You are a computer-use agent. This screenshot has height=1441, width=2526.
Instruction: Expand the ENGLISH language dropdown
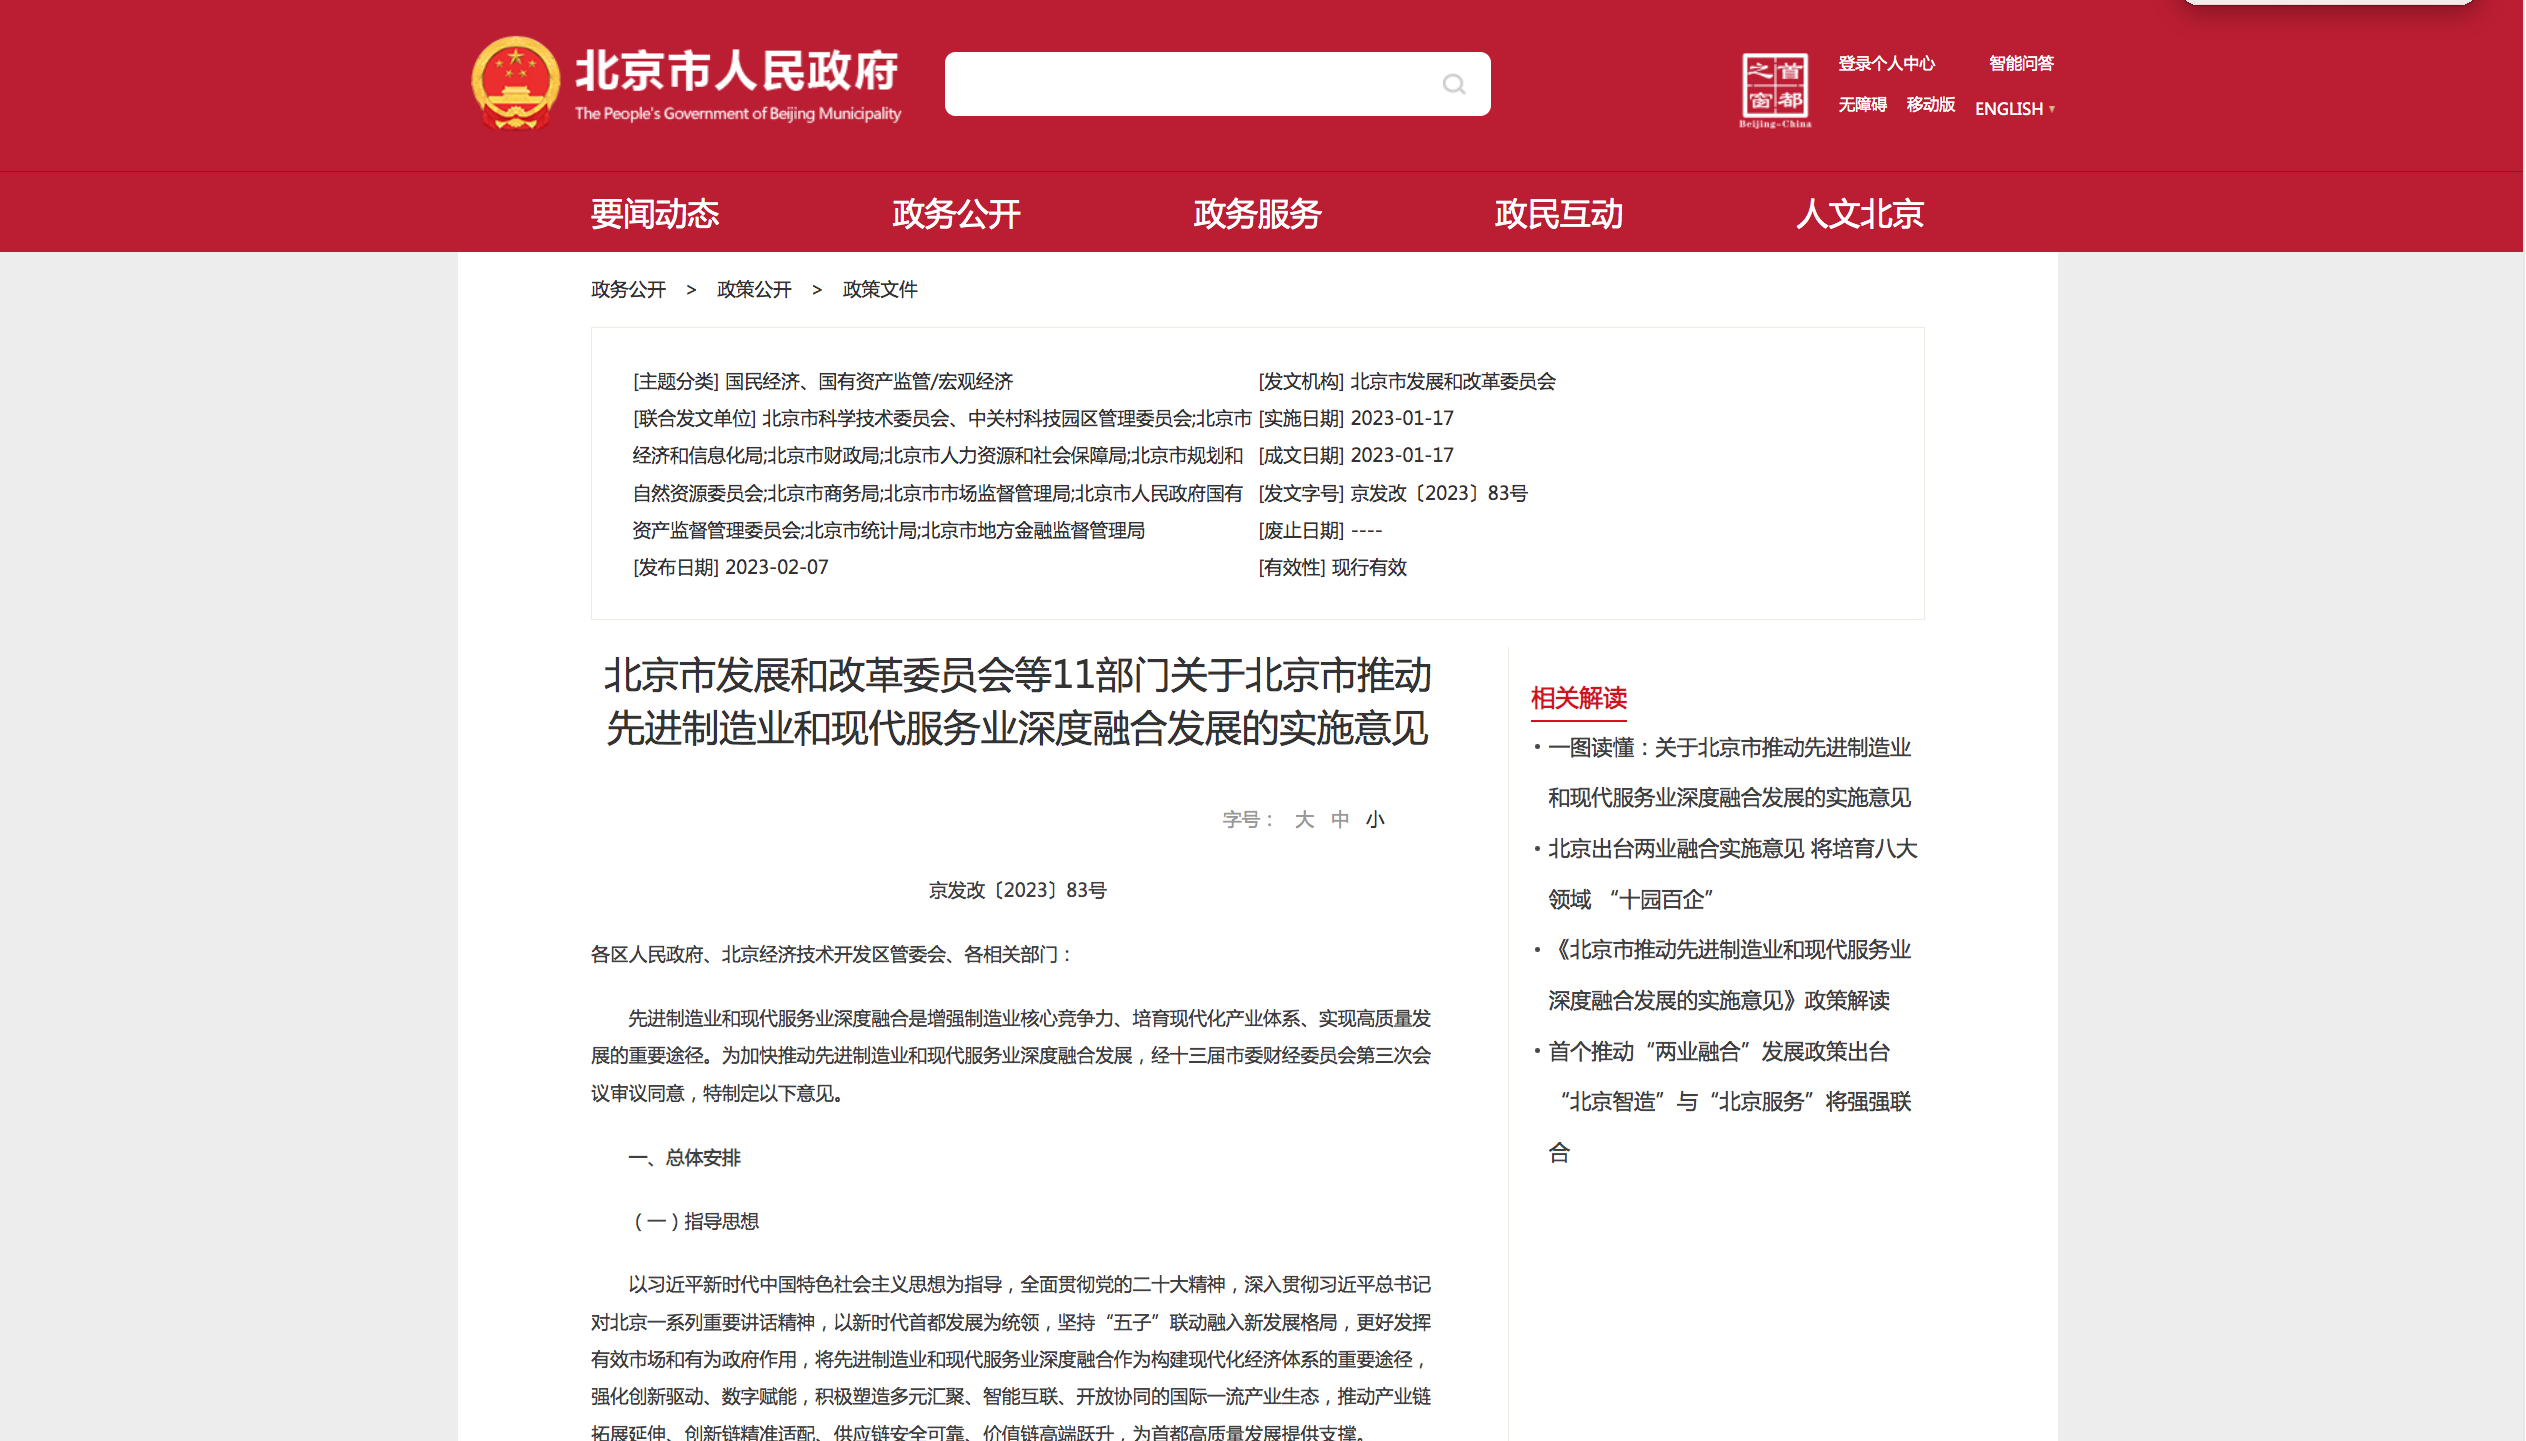pyautogui.click(x=2014, y=108)
